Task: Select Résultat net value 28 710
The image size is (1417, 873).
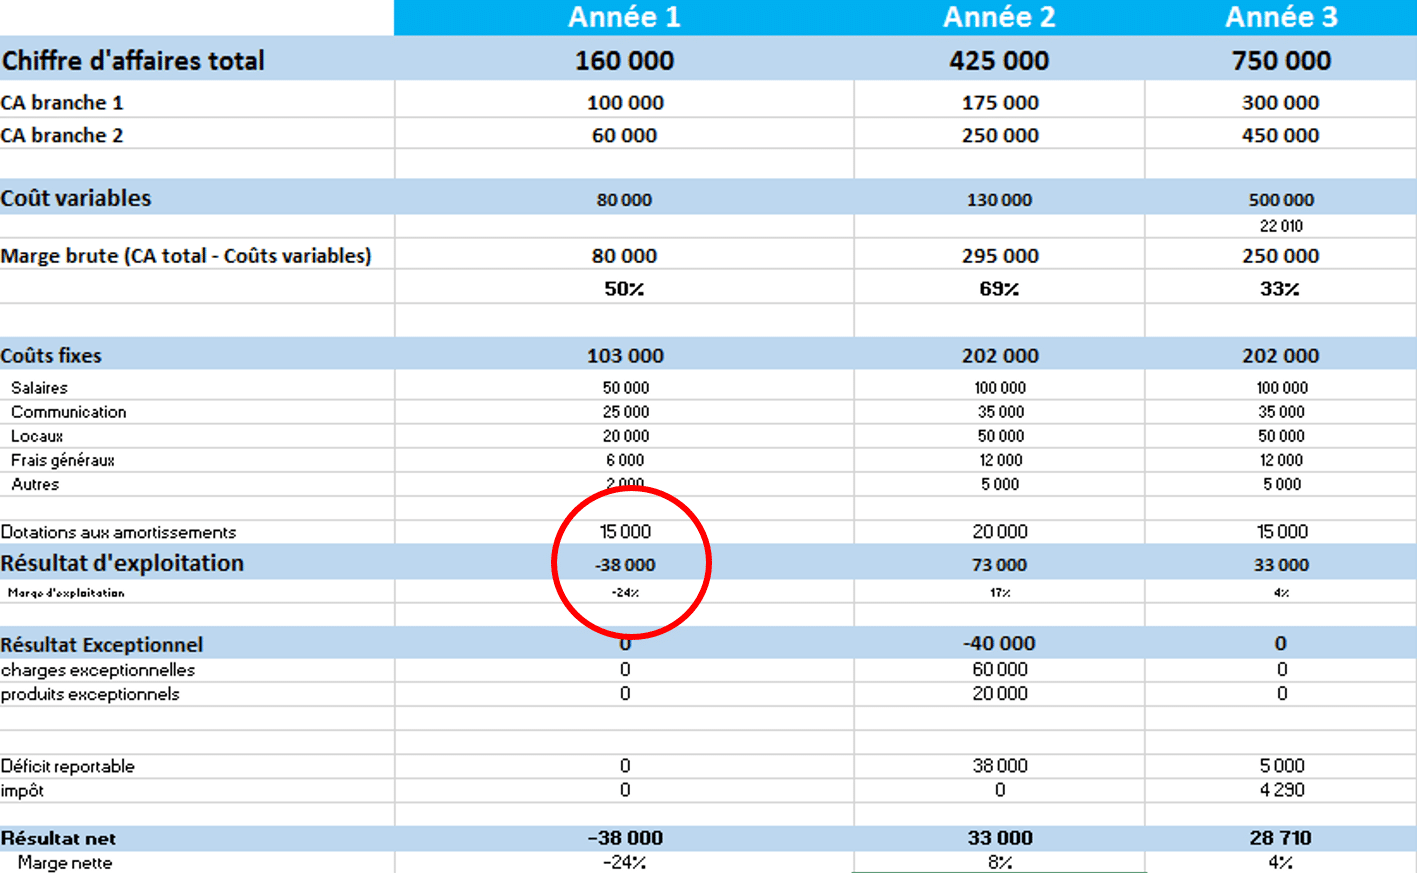Action: pos(1281,838)
